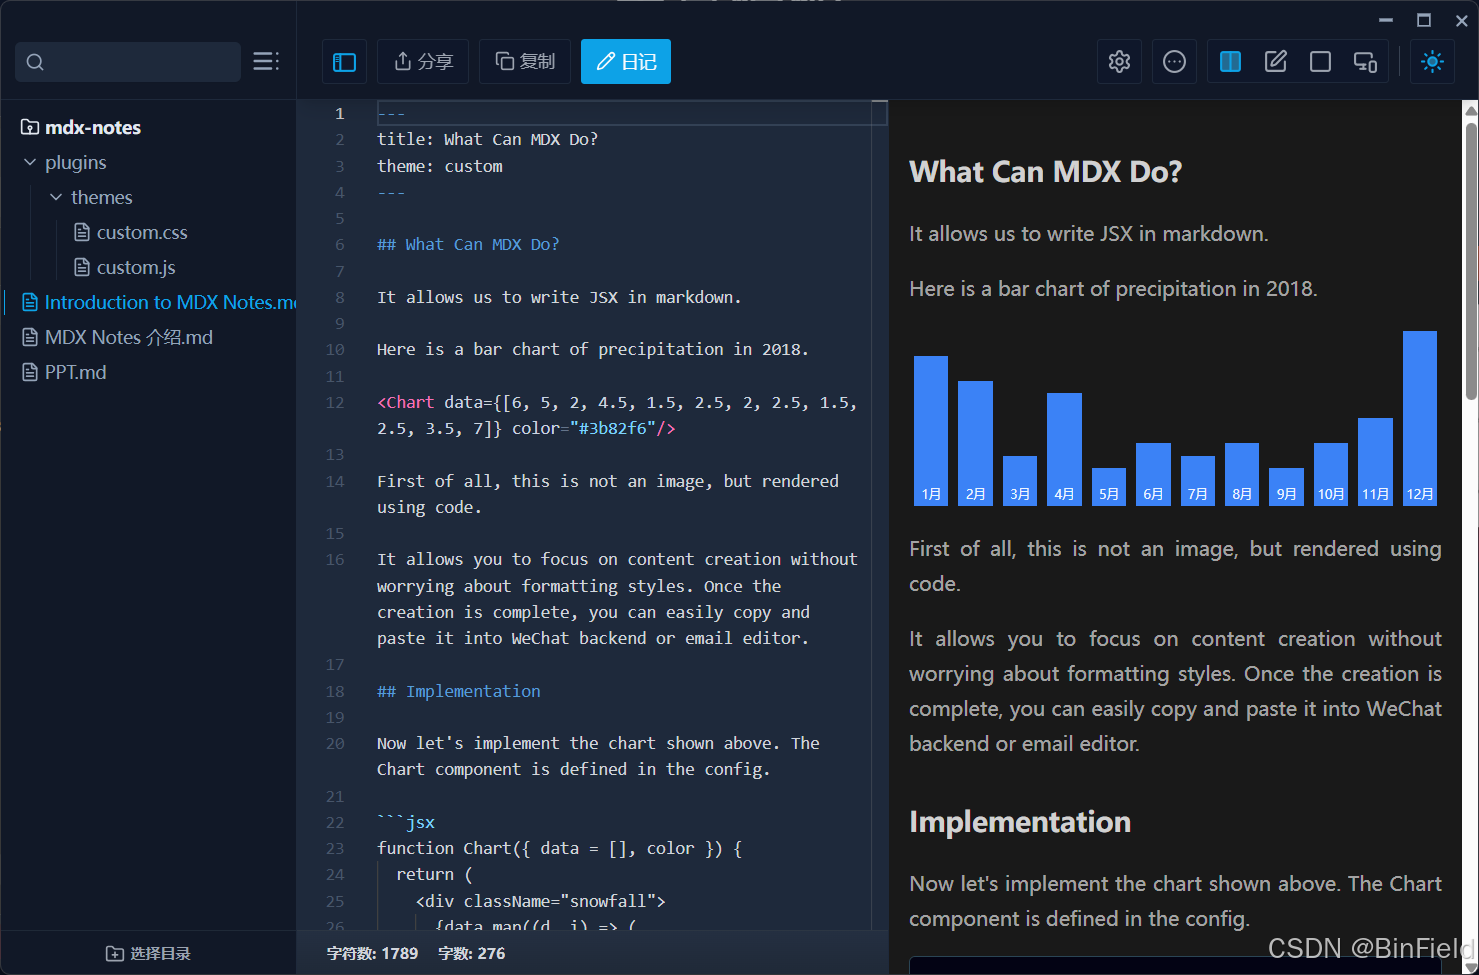
Task: Click the preview pane vertical scrollbar
Action: [1470, 260]
